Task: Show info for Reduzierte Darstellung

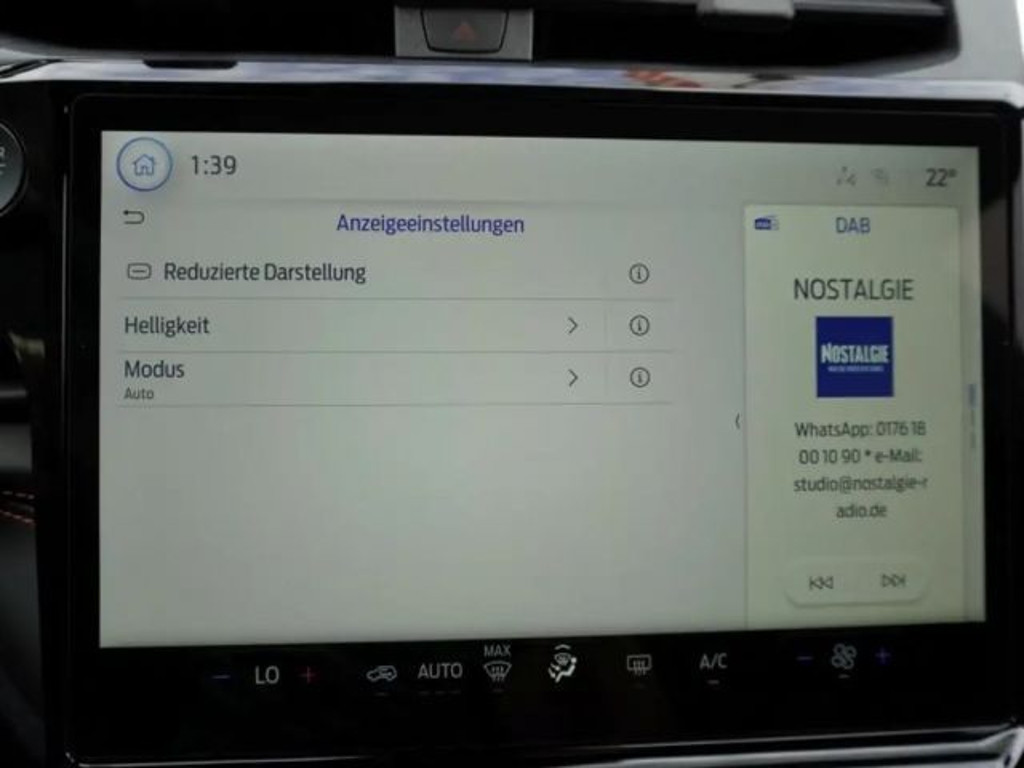Action: (639, 273)
